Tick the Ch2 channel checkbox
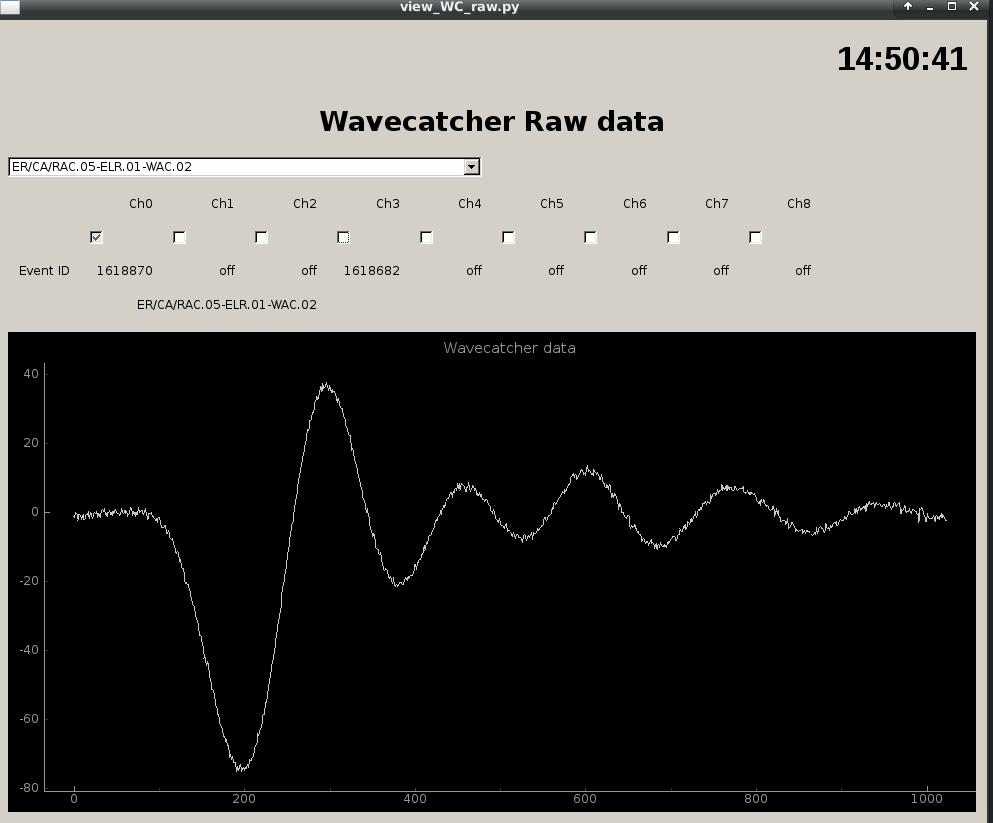Screen dimensions: 993x823 [x=261, y=237]
